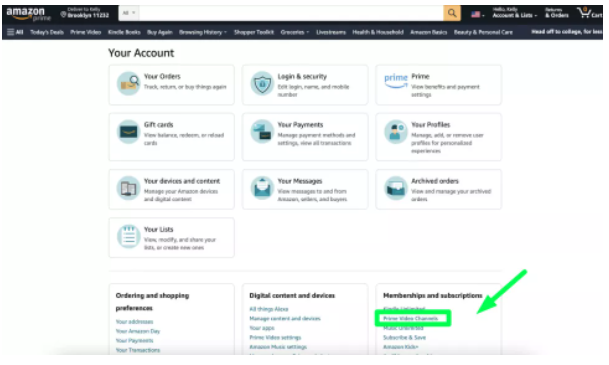This screenshot has height=365, width=609.
Task: Click the orange search magnifier button
Action: coord(452,13)
